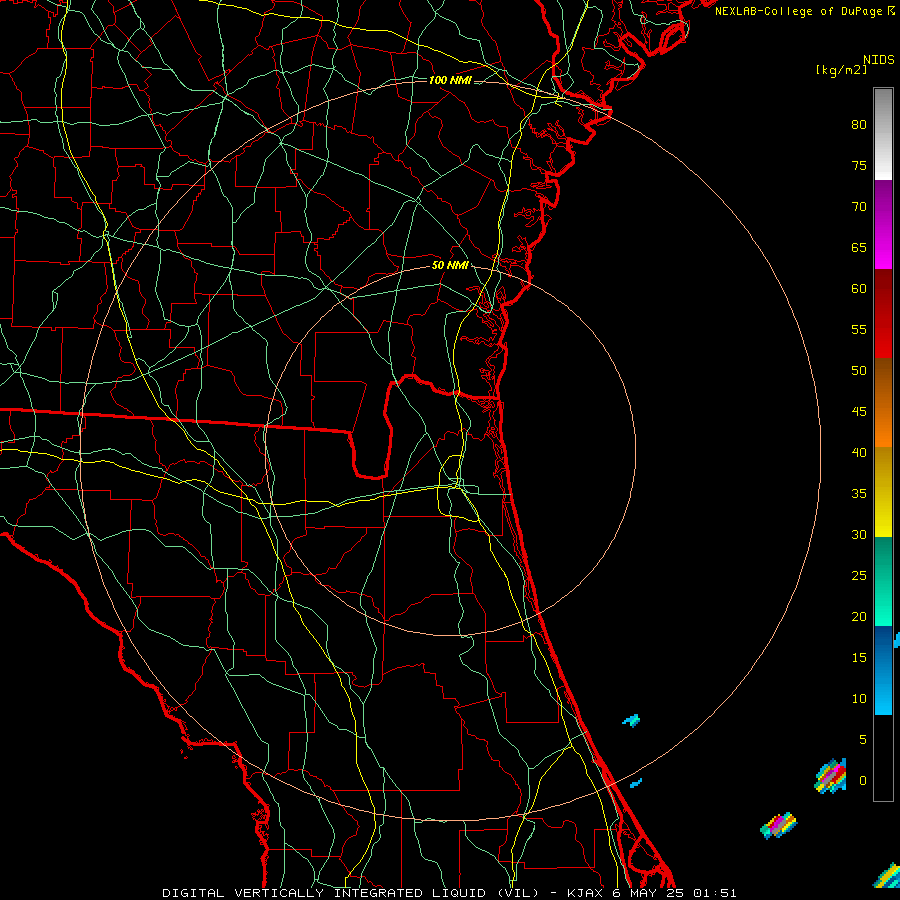Select the 65 value on the VIL scale
The width and height of the screenshot is (900, 900).
point(859,248)
